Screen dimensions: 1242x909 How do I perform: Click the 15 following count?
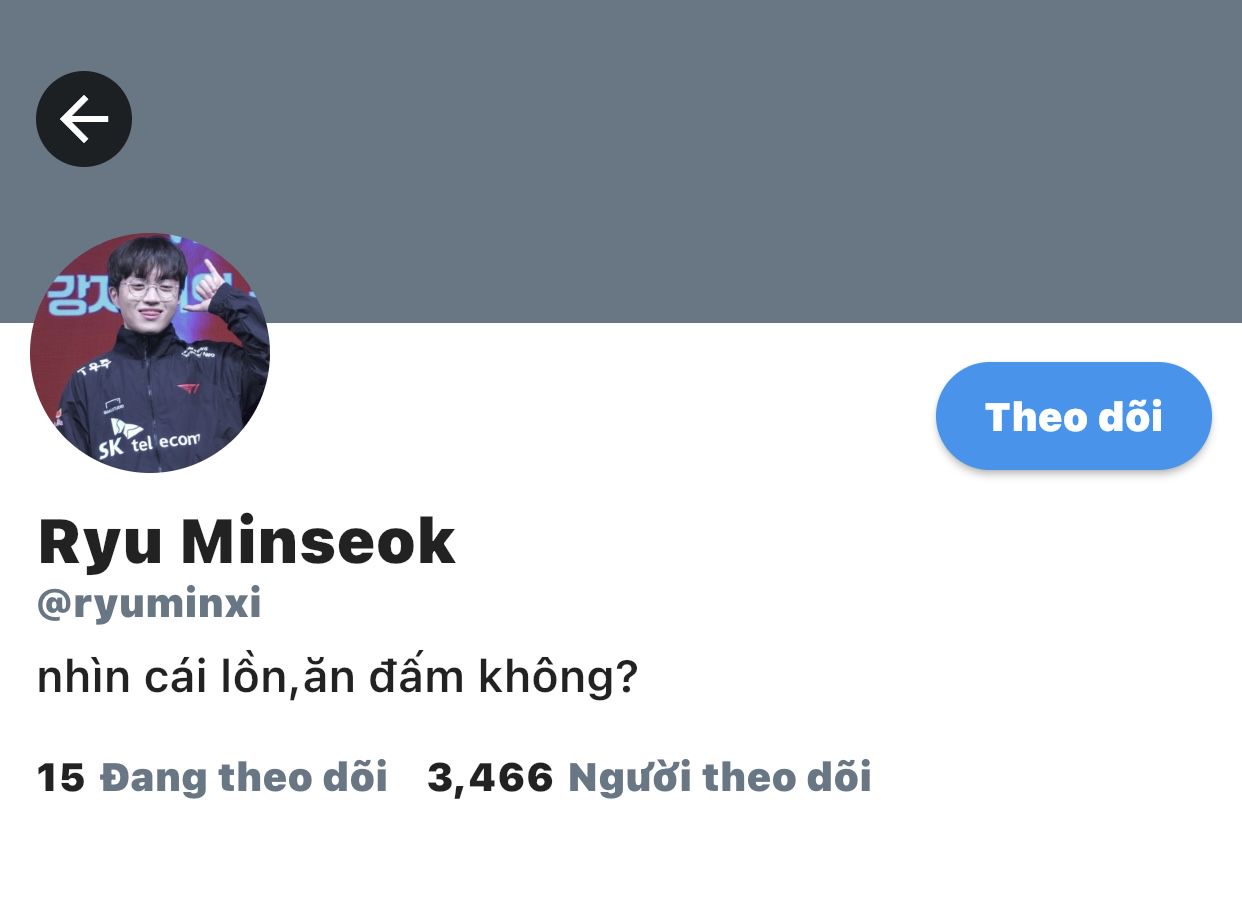61,777
